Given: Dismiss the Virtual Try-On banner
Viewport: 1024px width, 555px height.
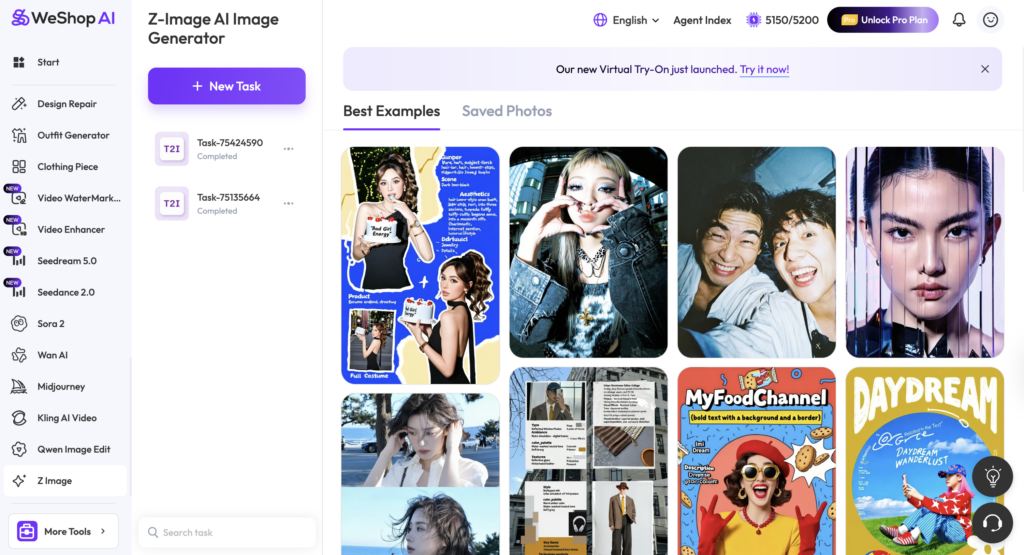Looking at the screenshot, I should [985, 69].
